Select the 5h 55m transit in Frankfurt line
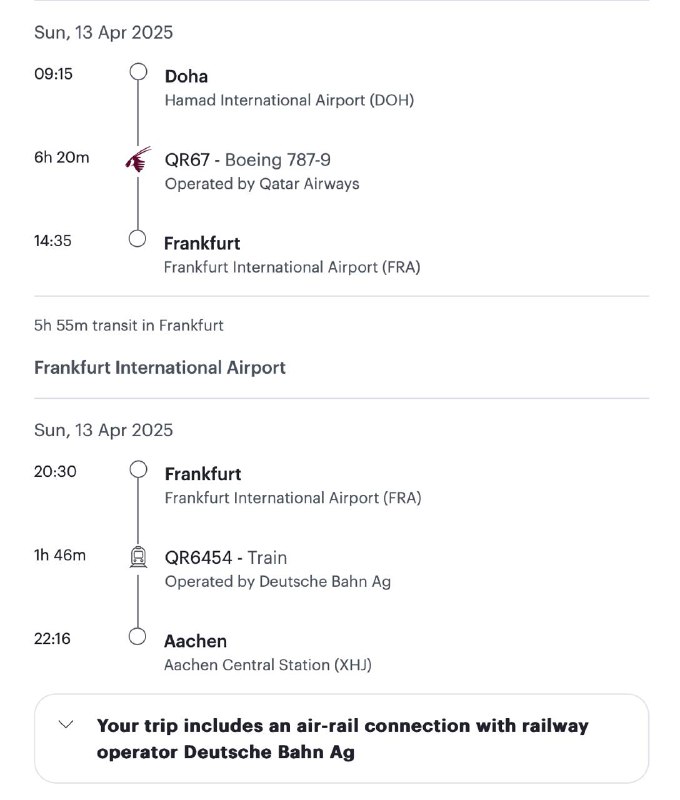 click(129, 326)
